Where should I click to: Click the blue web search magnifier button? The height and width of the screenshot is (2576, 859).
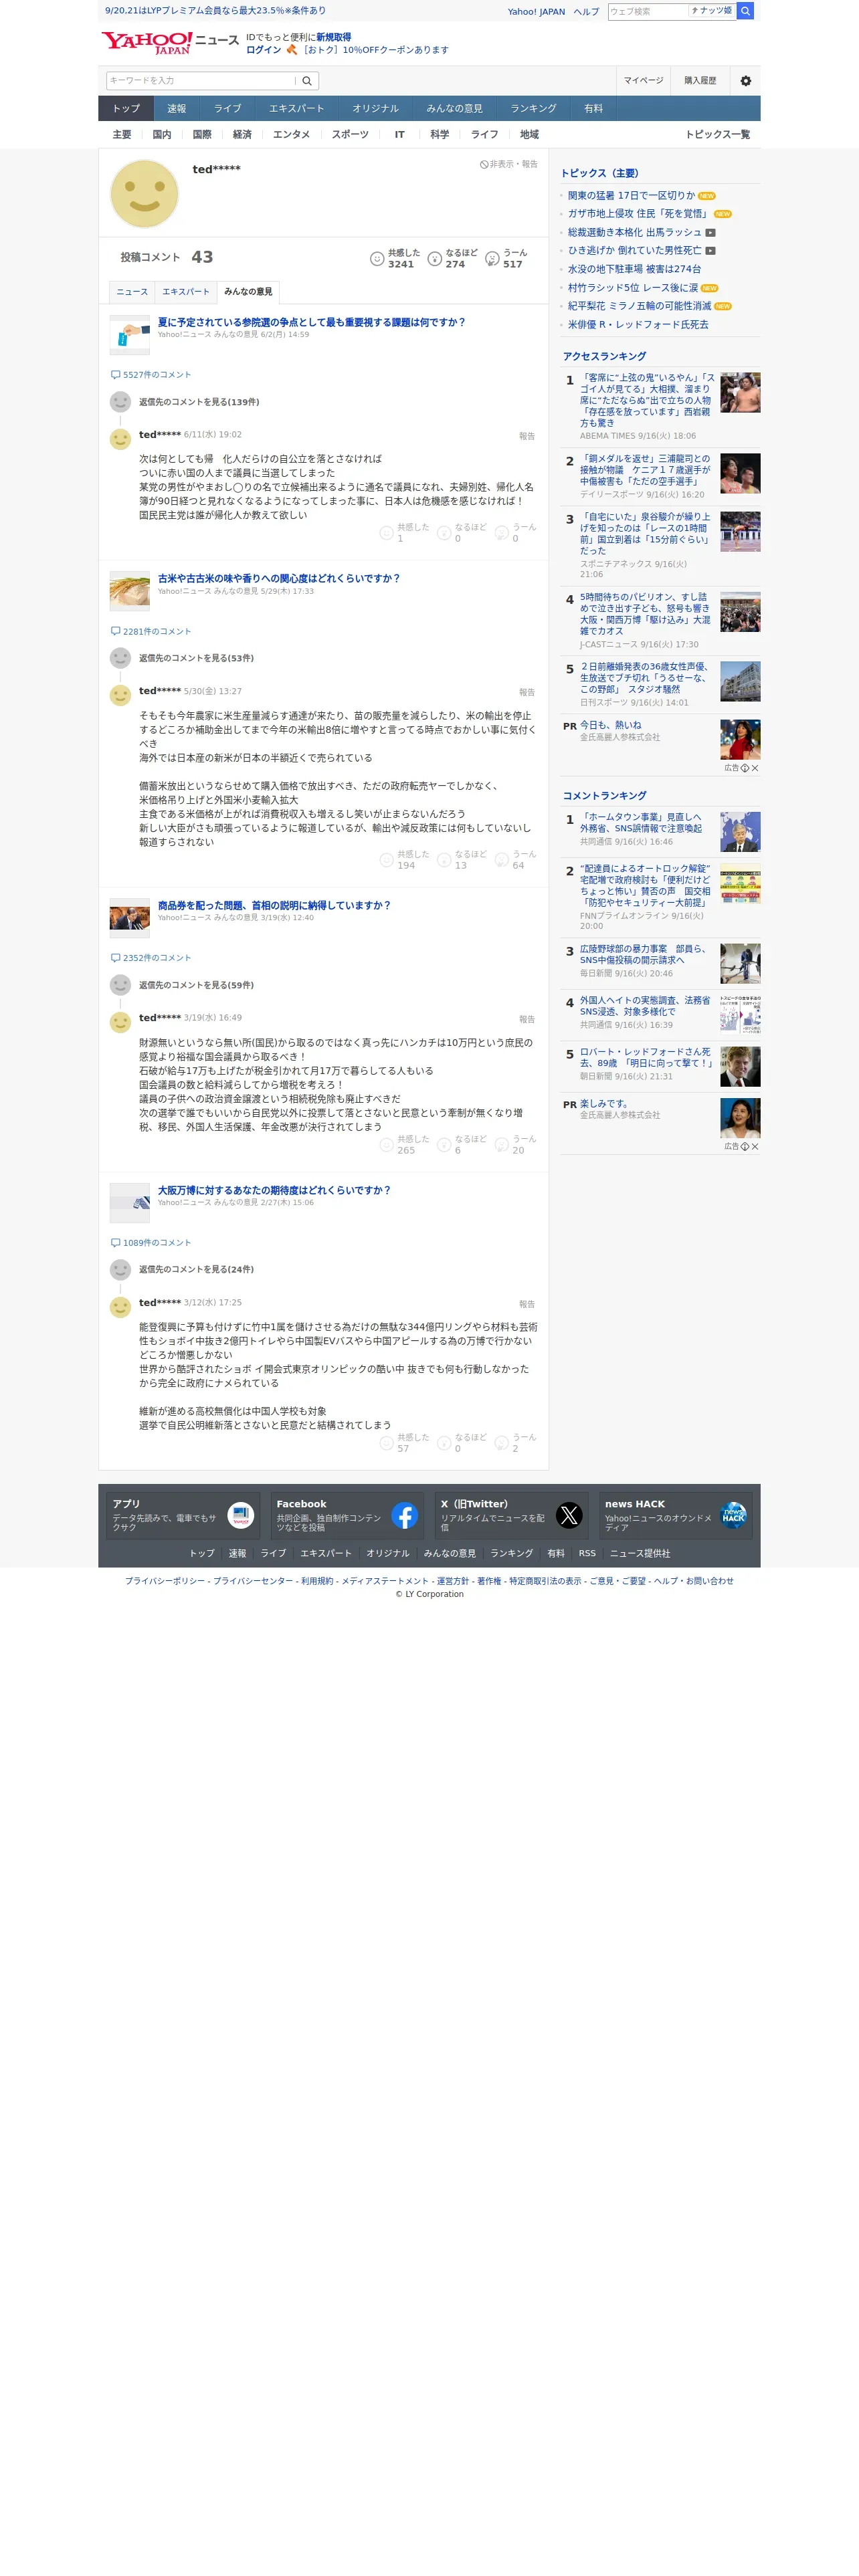(x=745, y=11)
